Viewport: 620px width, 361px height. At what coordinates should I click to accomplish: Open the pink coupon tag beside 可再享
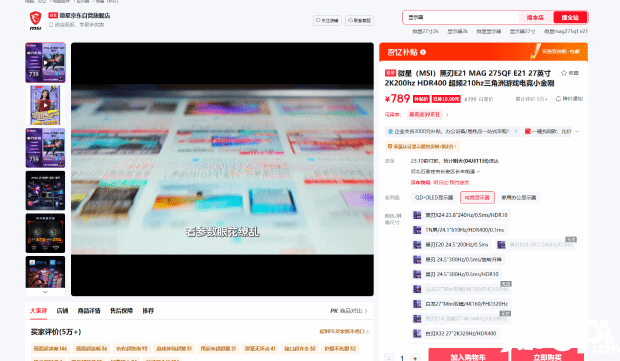[425, 114]
